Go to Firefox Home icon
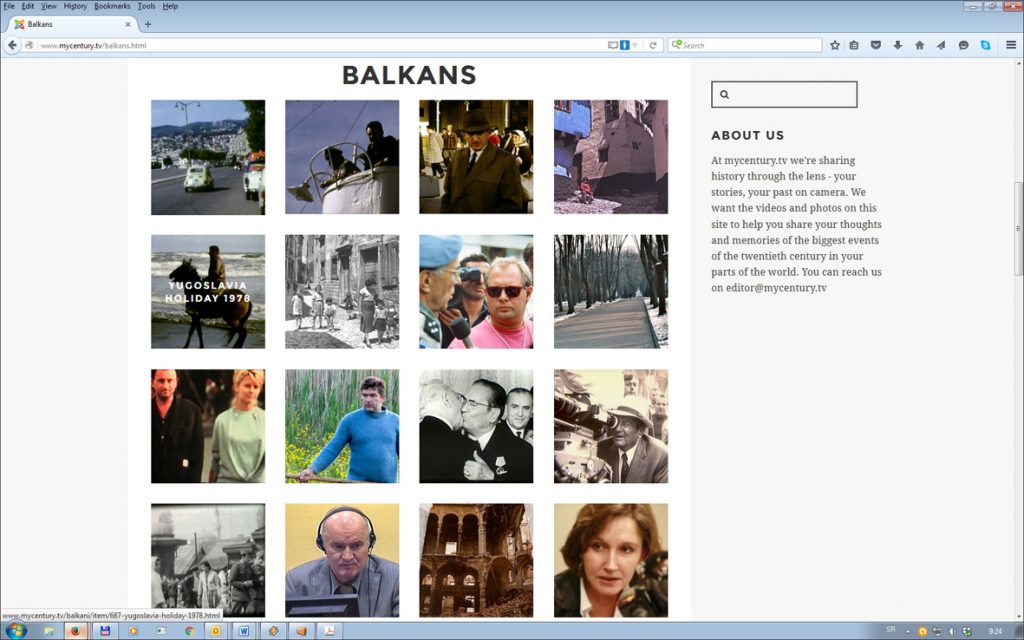This screenshot has height=640, width=1024. [x=919, y=45]
